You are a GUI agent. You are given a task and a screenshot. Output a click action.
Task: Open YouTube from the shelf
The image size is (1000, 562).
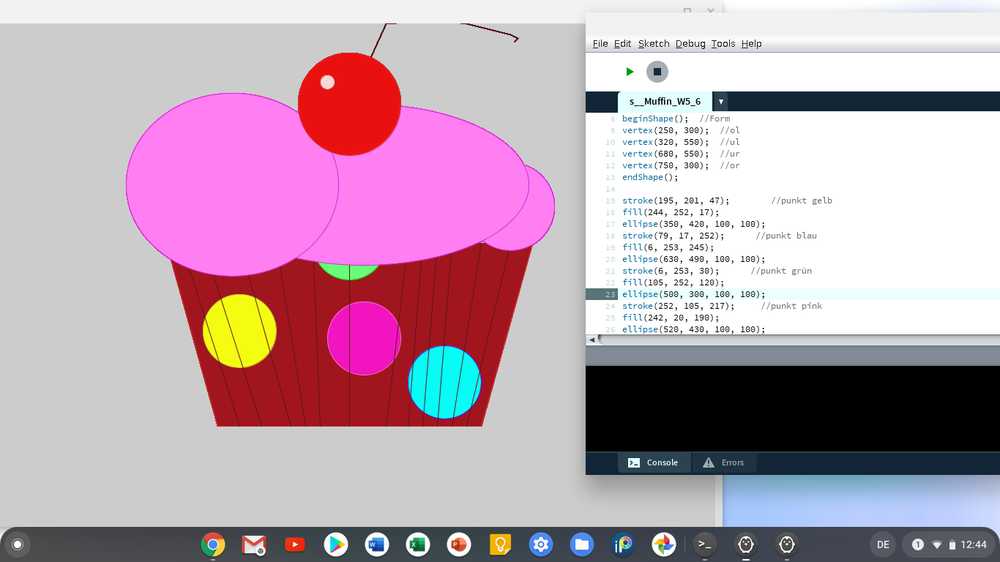tap(295, 545)
